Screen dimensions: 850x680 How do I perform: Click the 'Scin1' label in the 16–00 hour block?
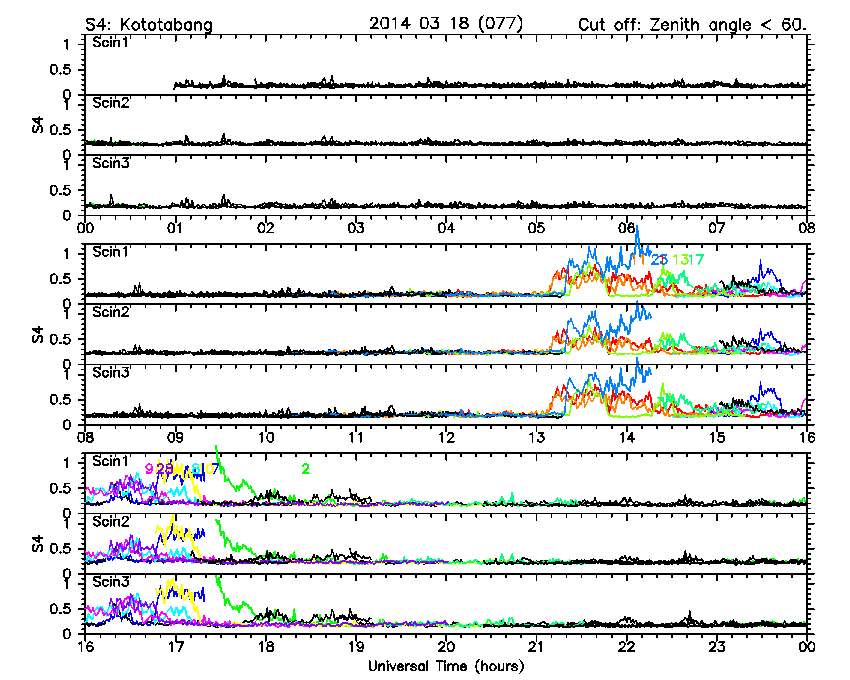[x=111, y=461]
